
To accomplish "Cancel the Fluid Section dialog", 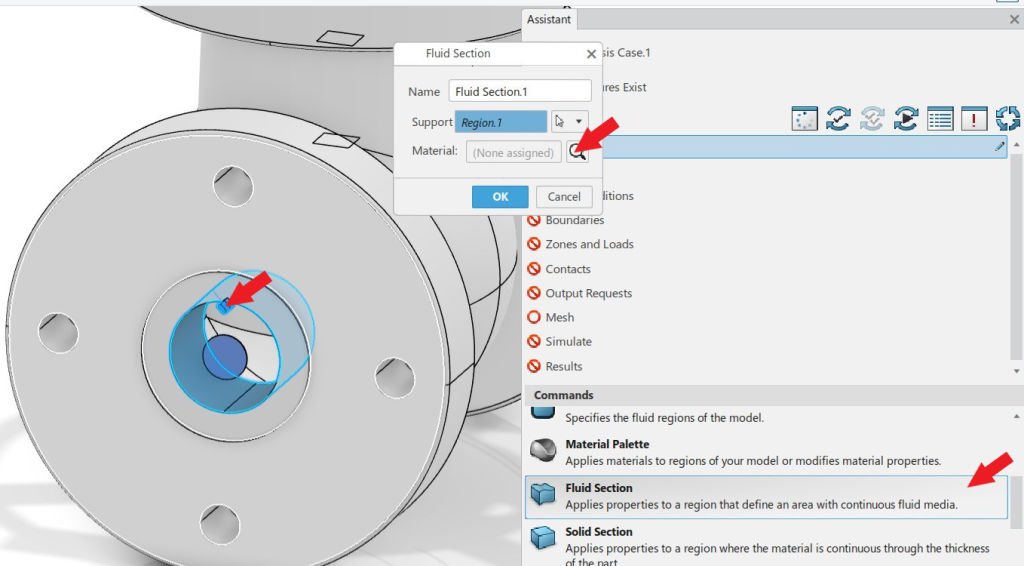I will (x=564, y=197).
